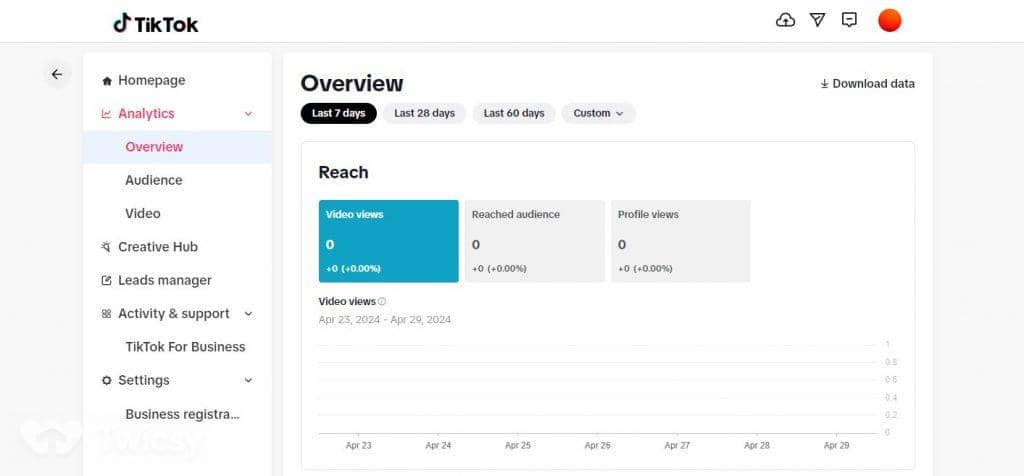Click the Analytics sidebar label
The image size is (1024, 476).
146,114
